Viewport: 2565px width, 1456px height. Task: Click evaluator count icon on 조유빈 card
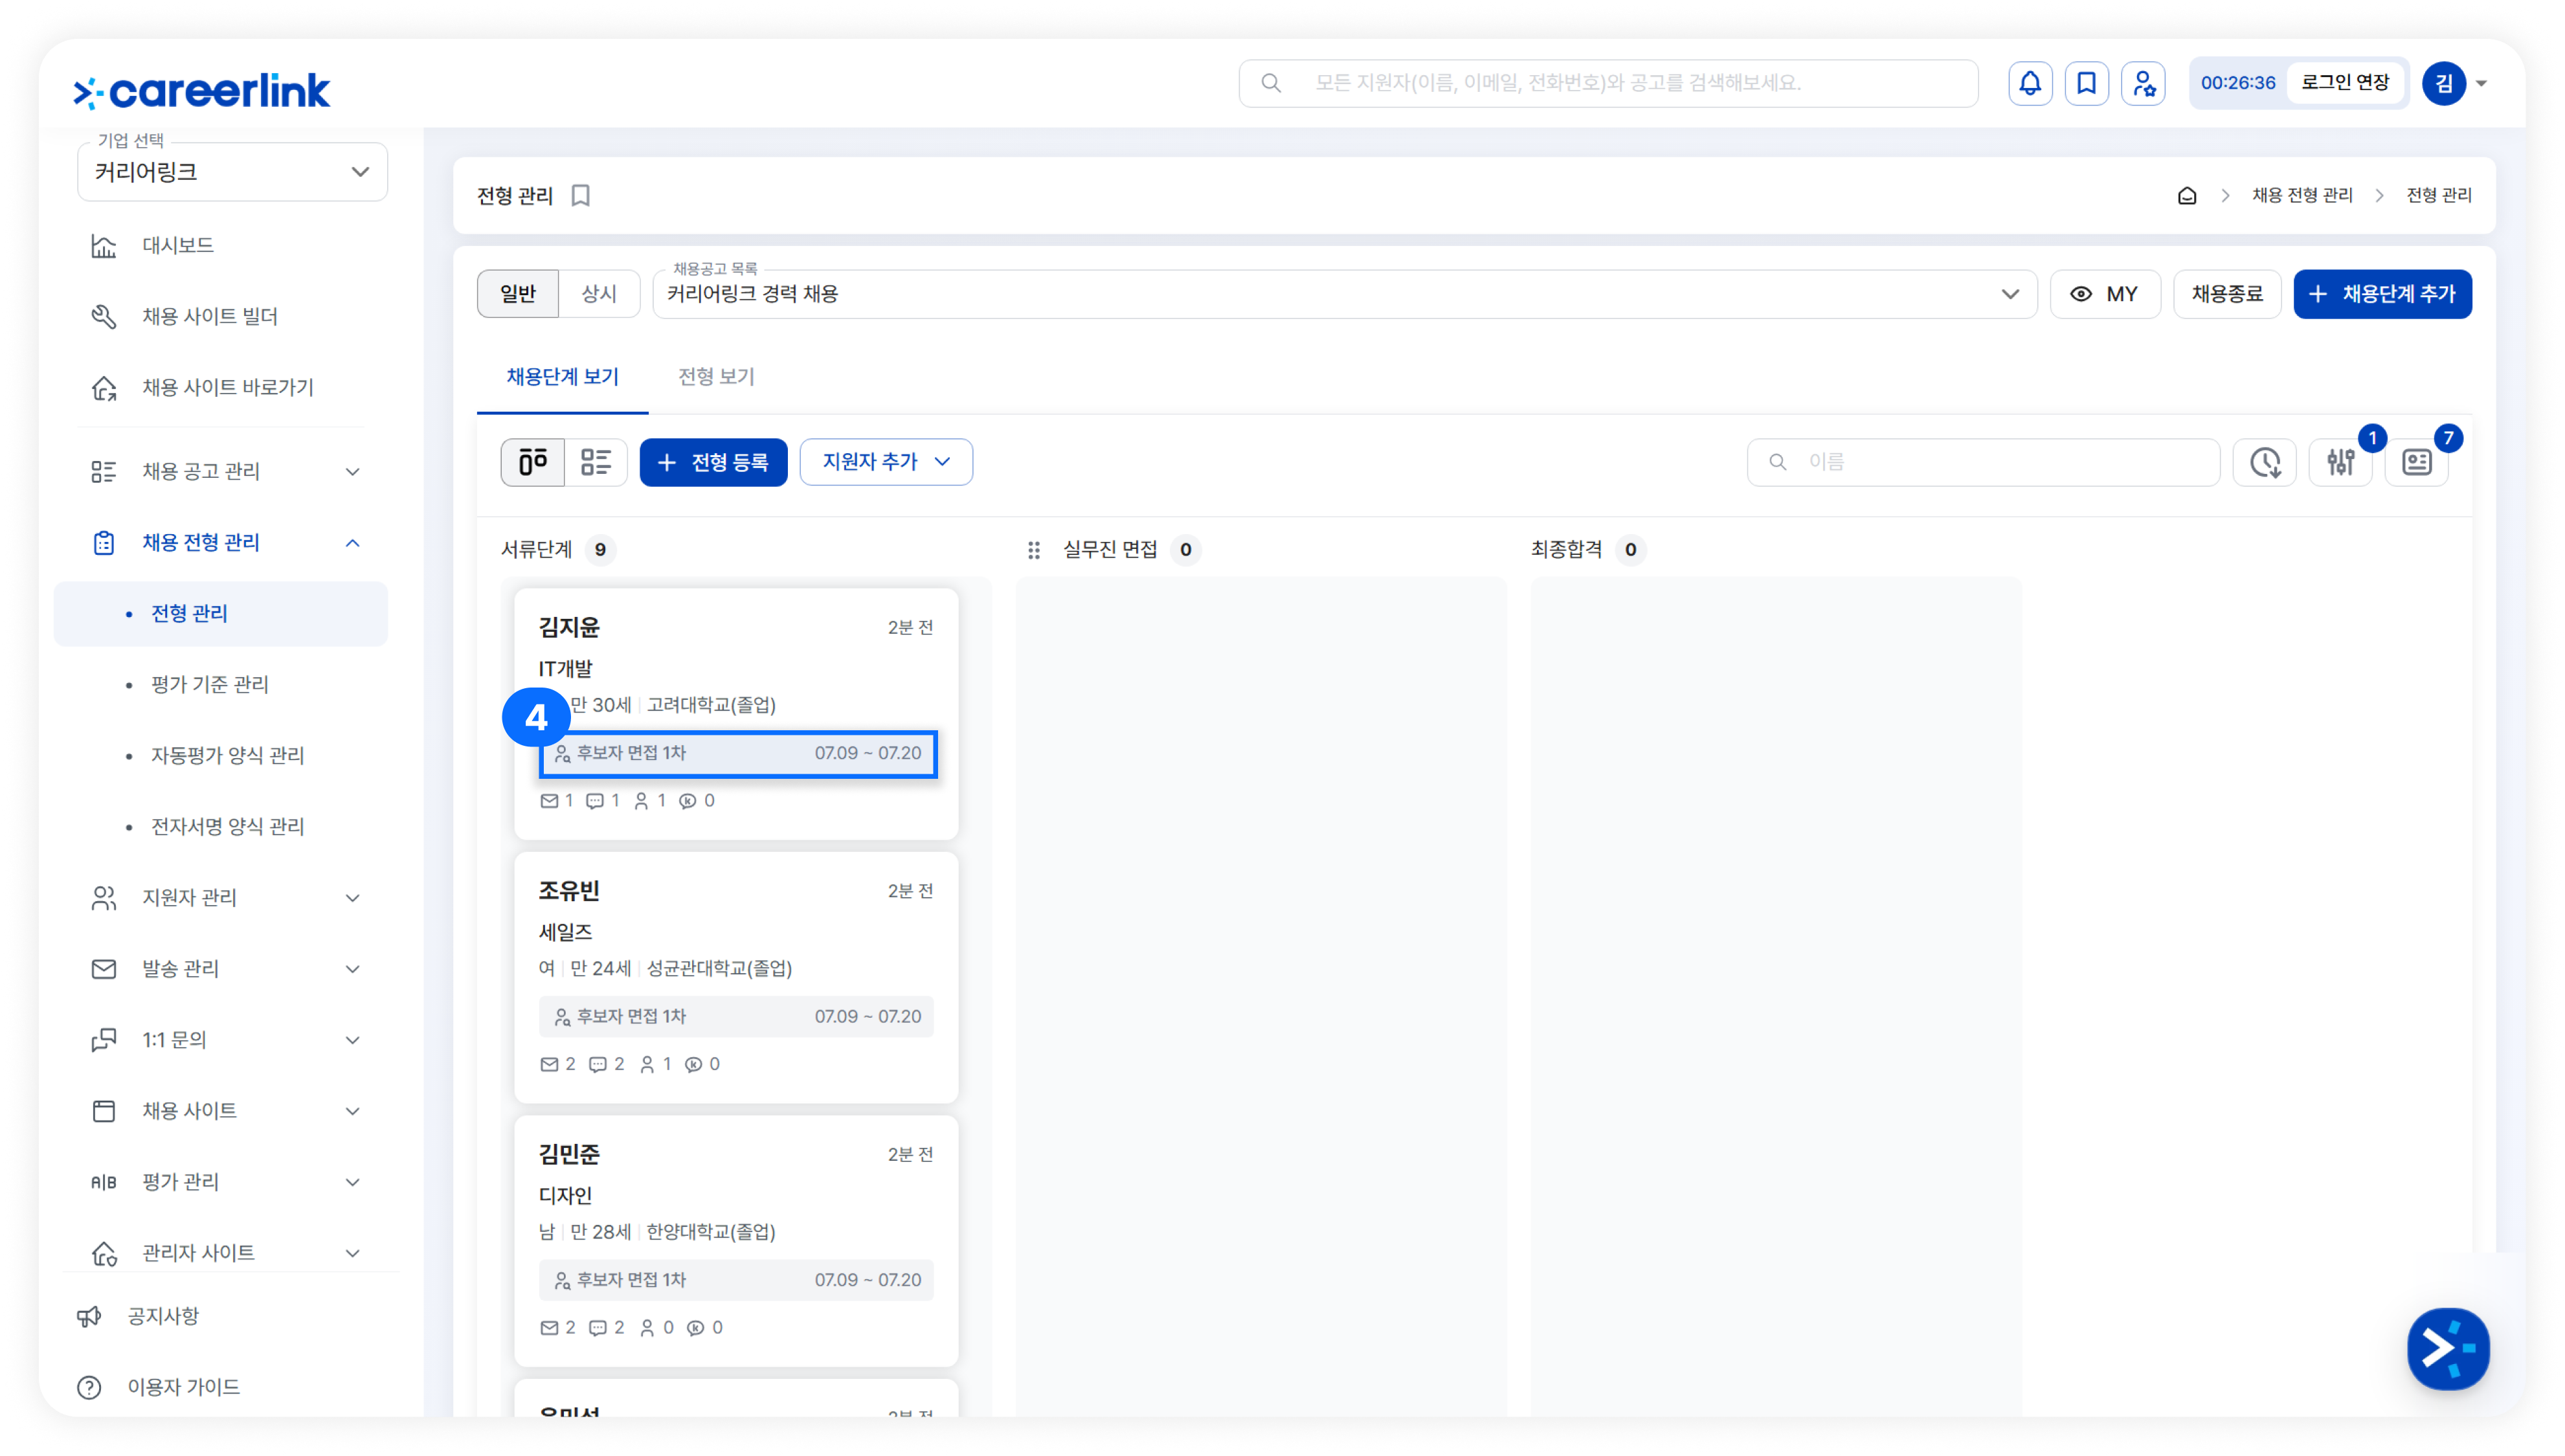pyautogui.click(x=648, y=1065)
